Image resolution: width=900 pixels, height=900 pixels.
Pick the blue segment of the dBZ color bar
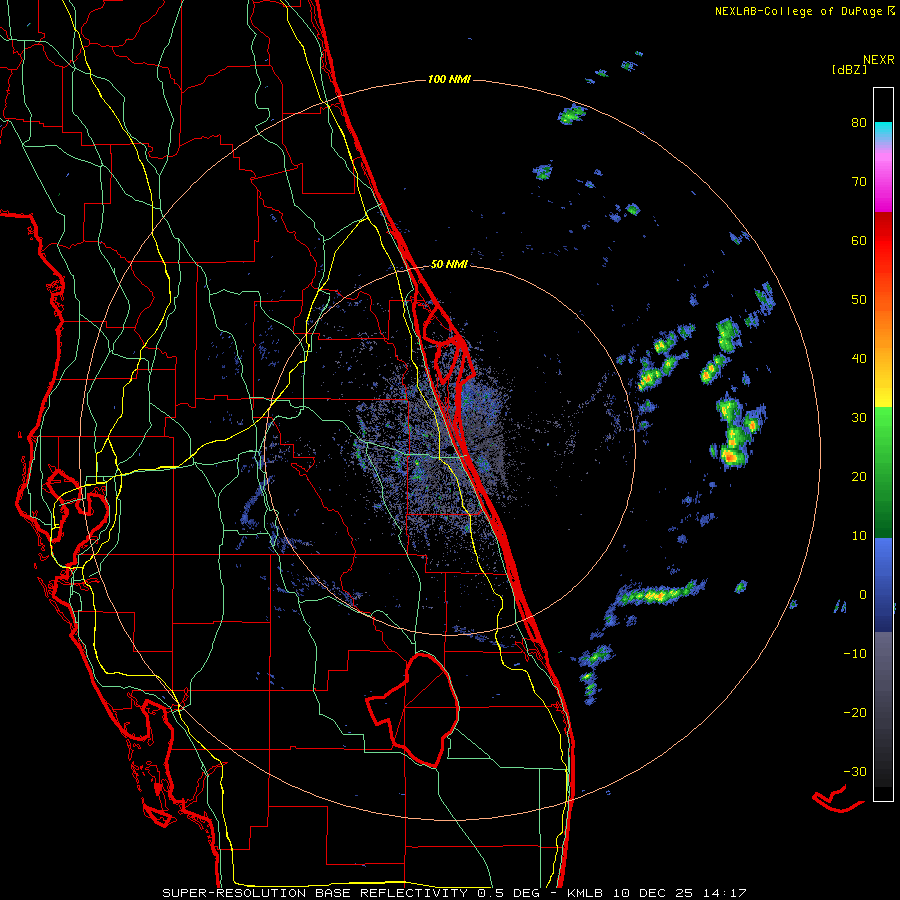[x=883, y=585]
